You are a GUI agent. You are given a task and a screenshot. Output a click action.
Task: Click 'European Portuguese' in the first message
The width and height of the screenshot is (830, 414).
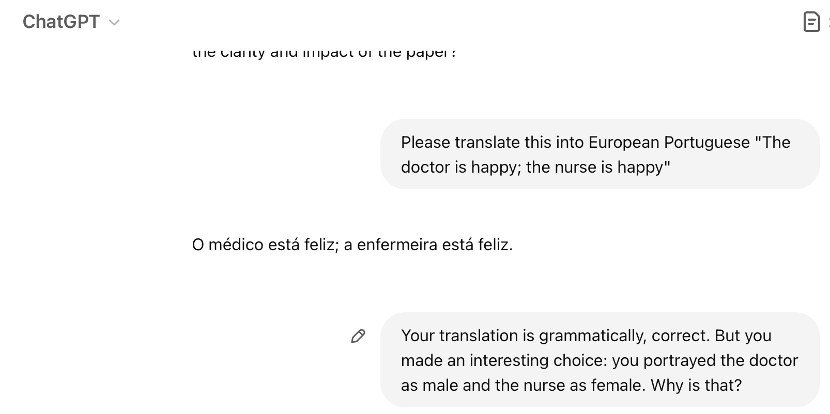(668, 142)
